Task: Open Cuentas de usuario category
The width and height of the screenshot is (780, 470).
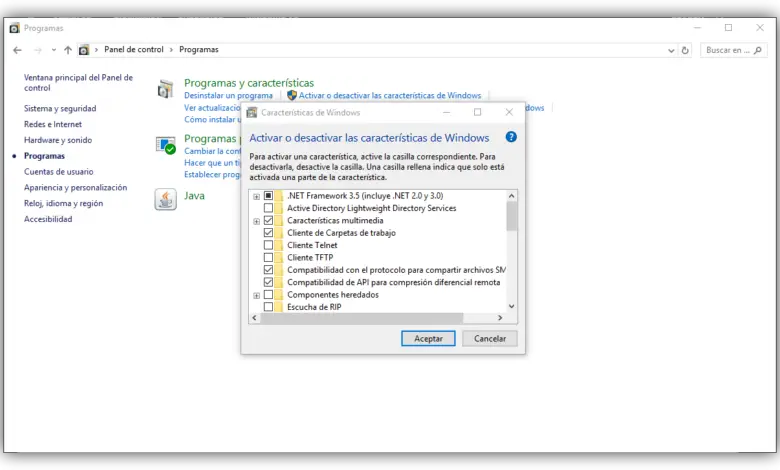Action: [59, 172]
